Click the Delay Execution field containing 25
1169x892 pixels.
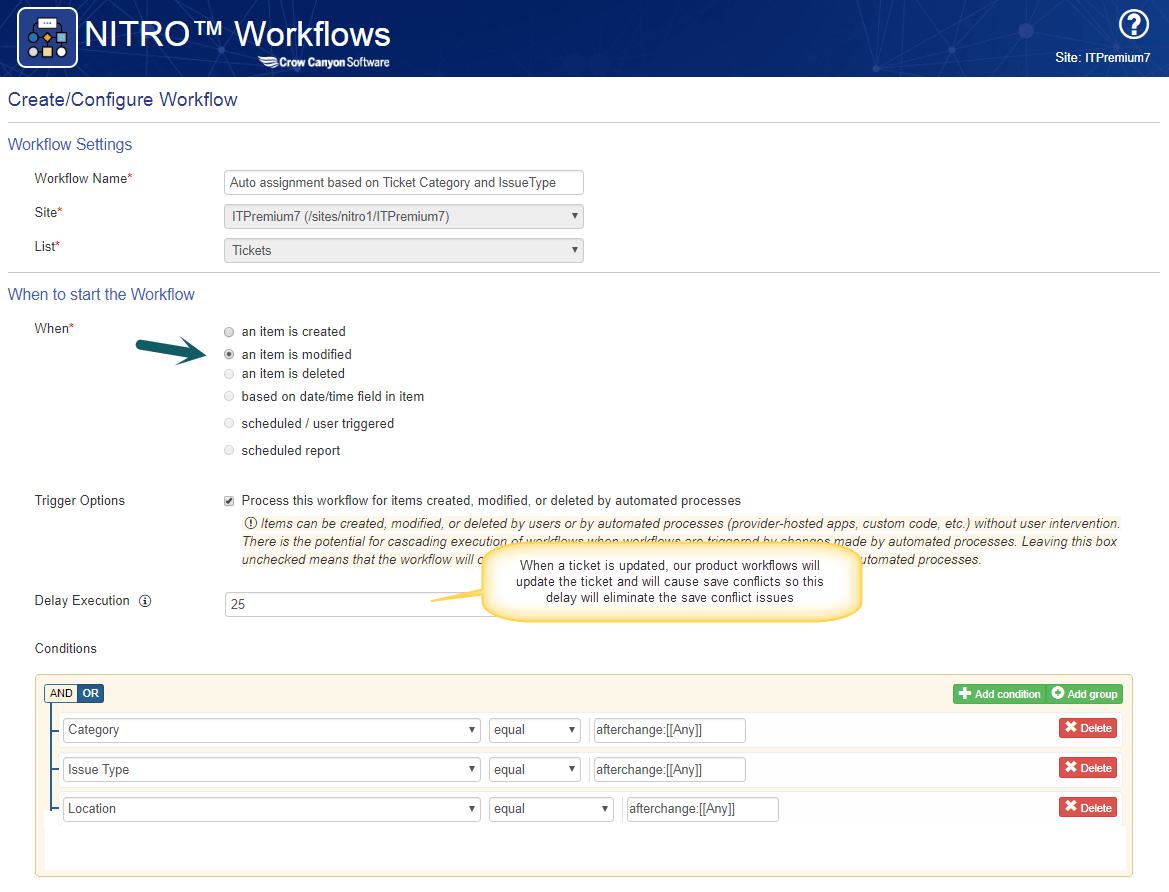[x=354, y=605]
